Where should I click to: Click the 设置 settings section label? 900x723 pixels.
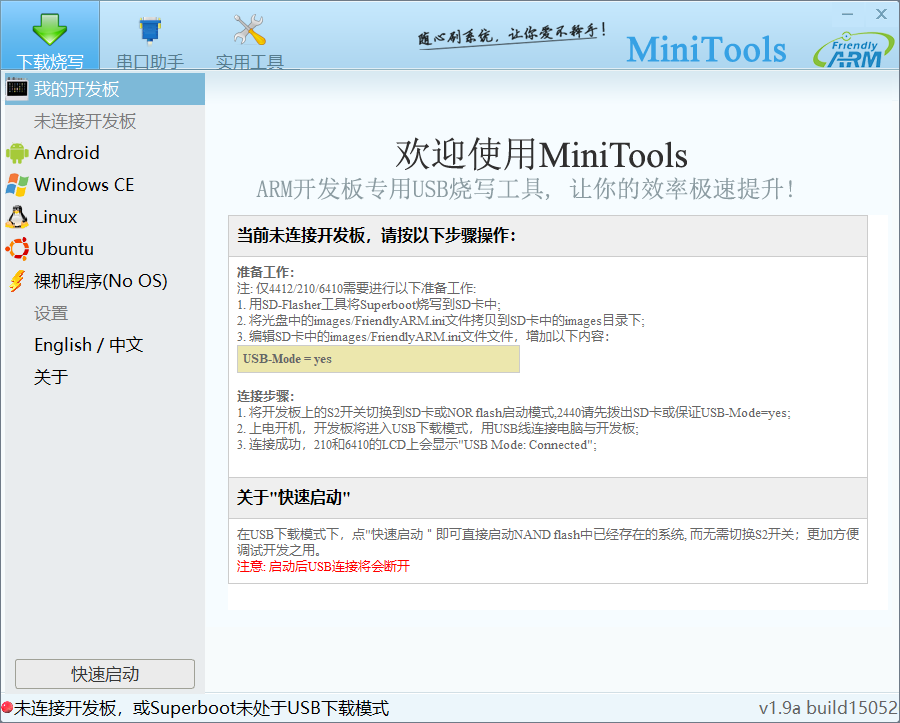coord(51,313)
